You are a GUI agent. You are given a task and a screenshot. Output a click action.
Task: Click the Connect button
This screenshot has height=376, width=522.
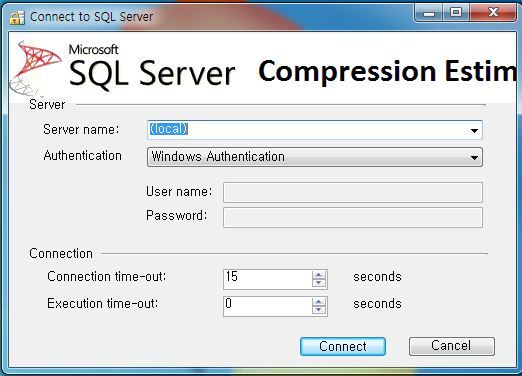[x=343, y=346]
